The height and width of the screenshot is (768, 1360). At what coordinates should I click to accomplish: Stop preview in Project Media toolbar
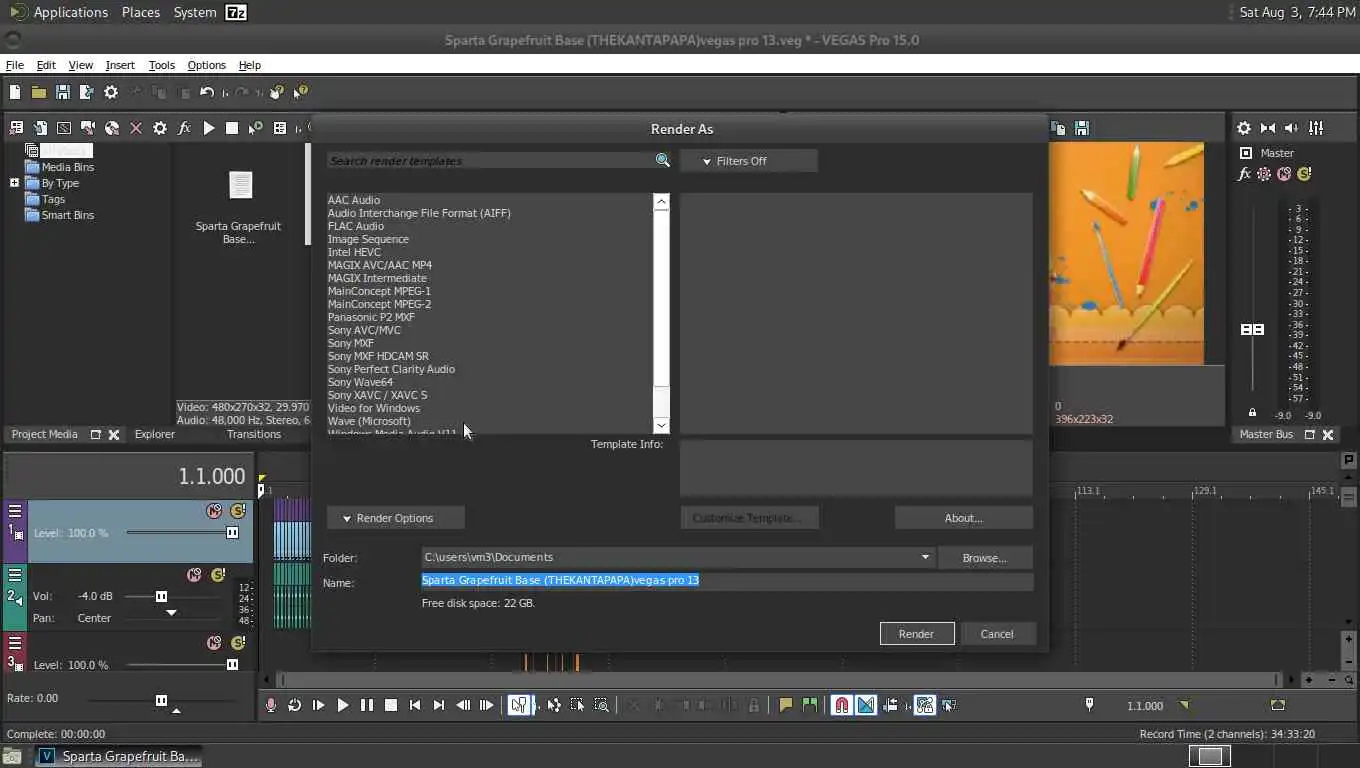(232, 128)
